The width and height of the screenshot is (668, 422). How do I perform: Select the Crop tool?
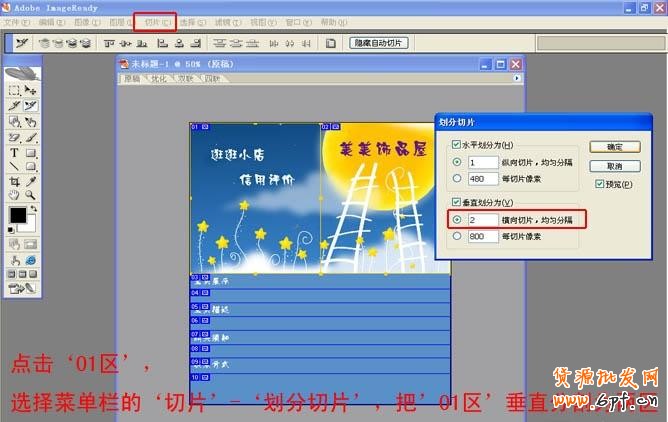point(14,181)
